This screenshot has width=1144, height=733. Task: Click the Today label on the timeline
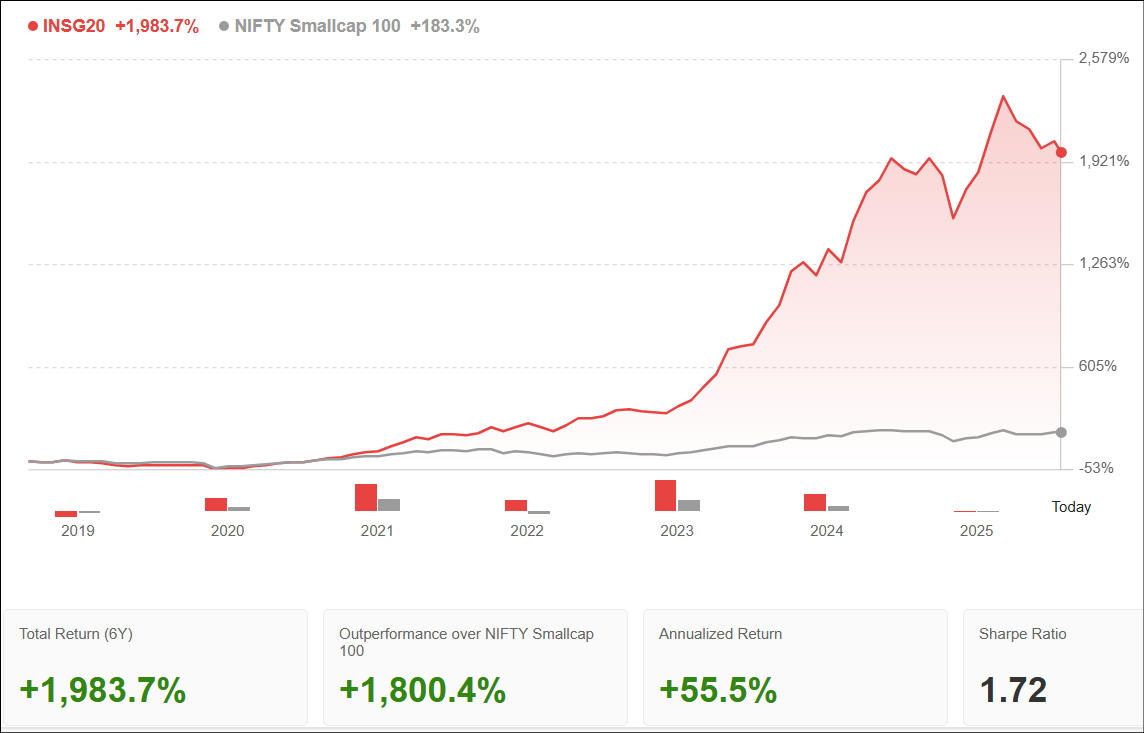[1071, 507]
